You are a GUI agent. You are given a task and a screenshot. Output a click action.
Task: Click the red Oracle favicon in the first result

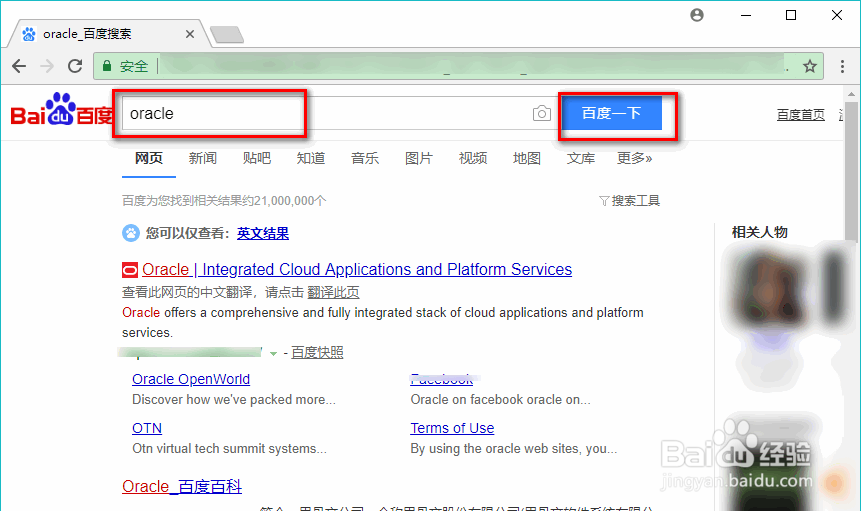130,269
